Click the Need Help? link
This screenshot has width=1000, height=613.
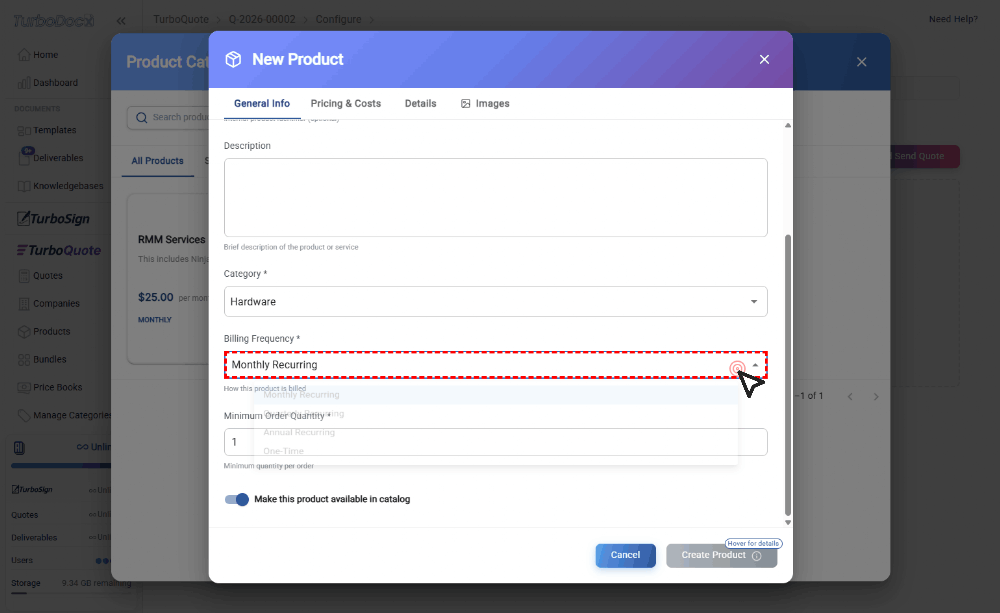click(953, 19)
